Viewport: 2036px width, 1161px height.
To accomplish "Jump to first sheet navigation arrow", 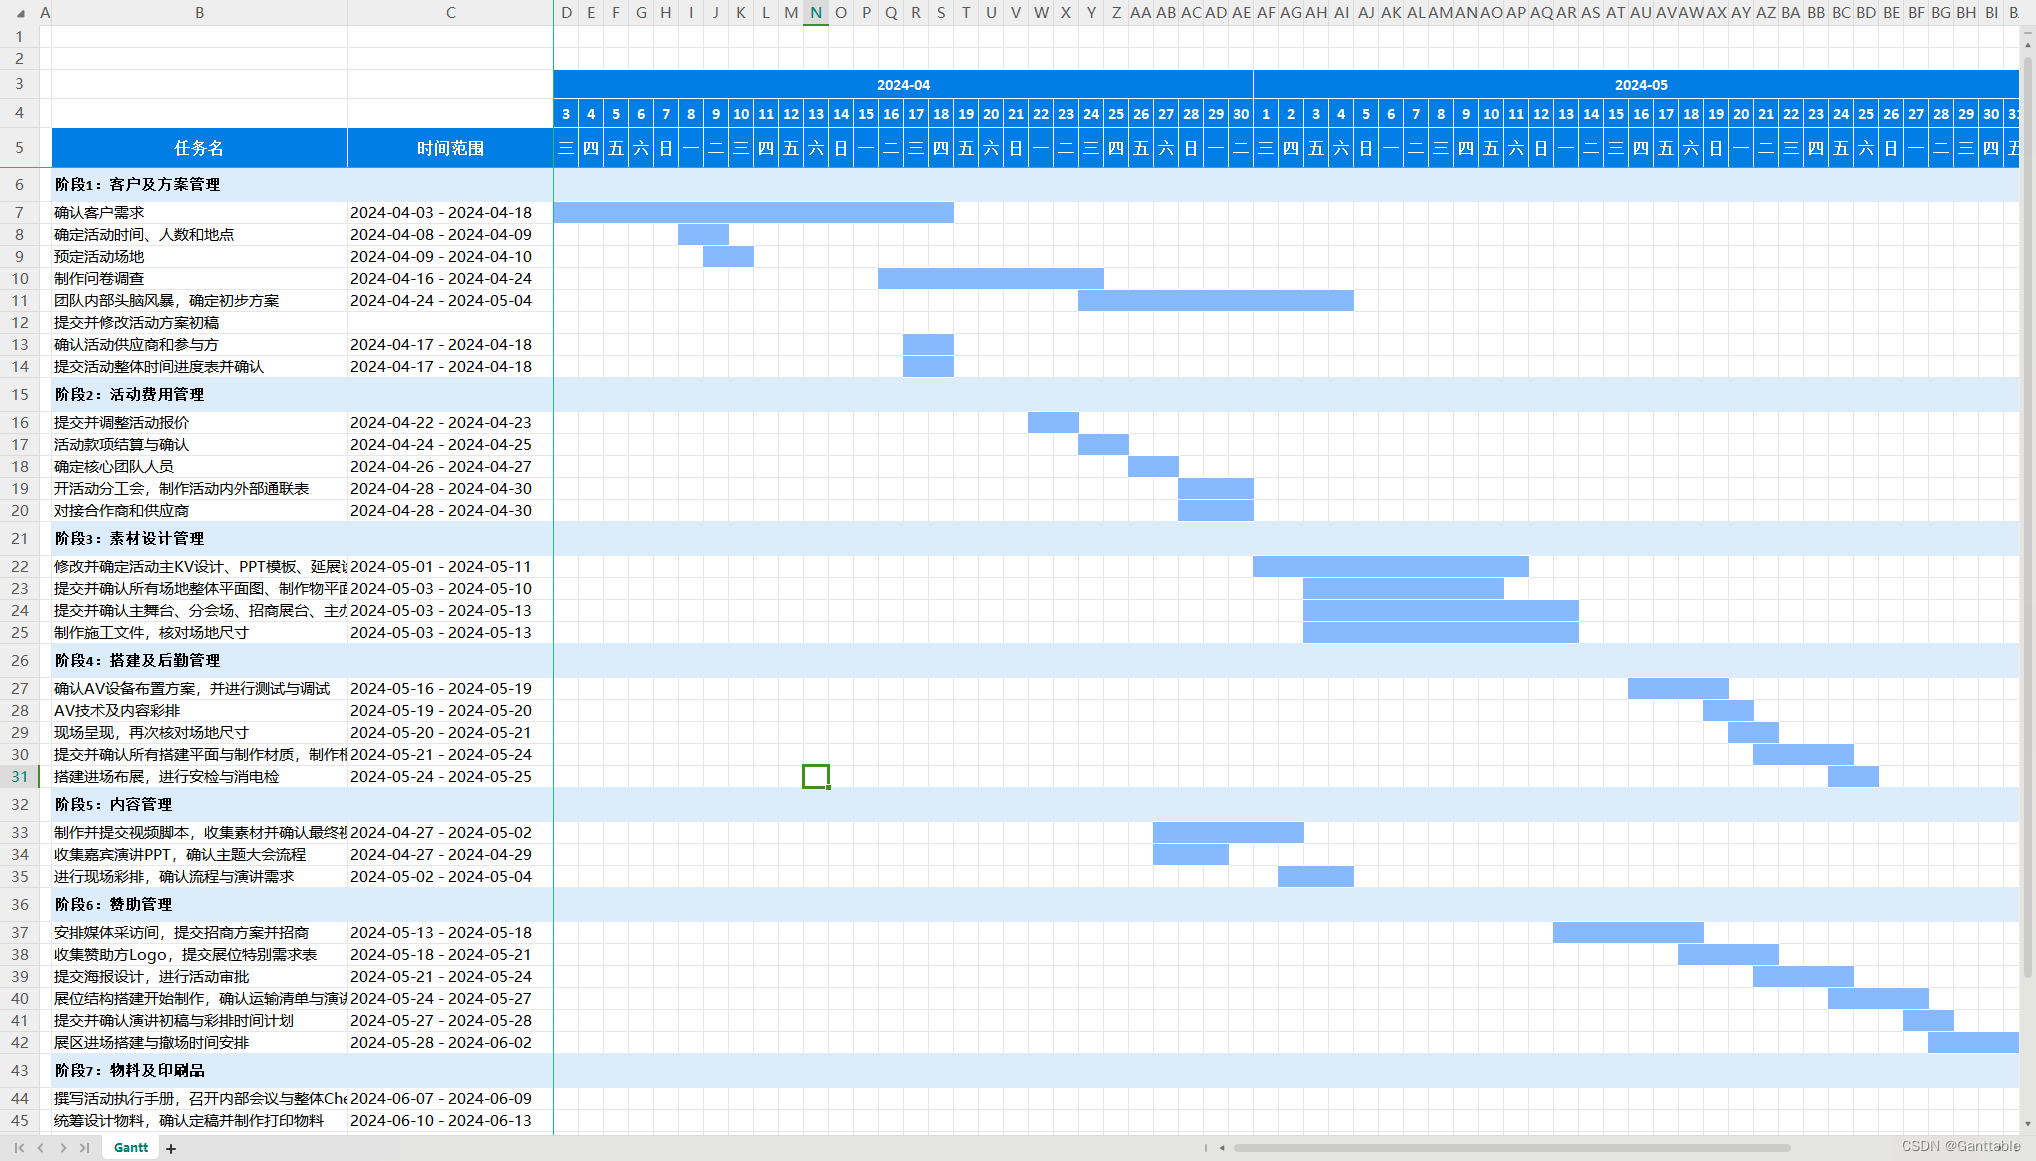I will point(19,1148).
